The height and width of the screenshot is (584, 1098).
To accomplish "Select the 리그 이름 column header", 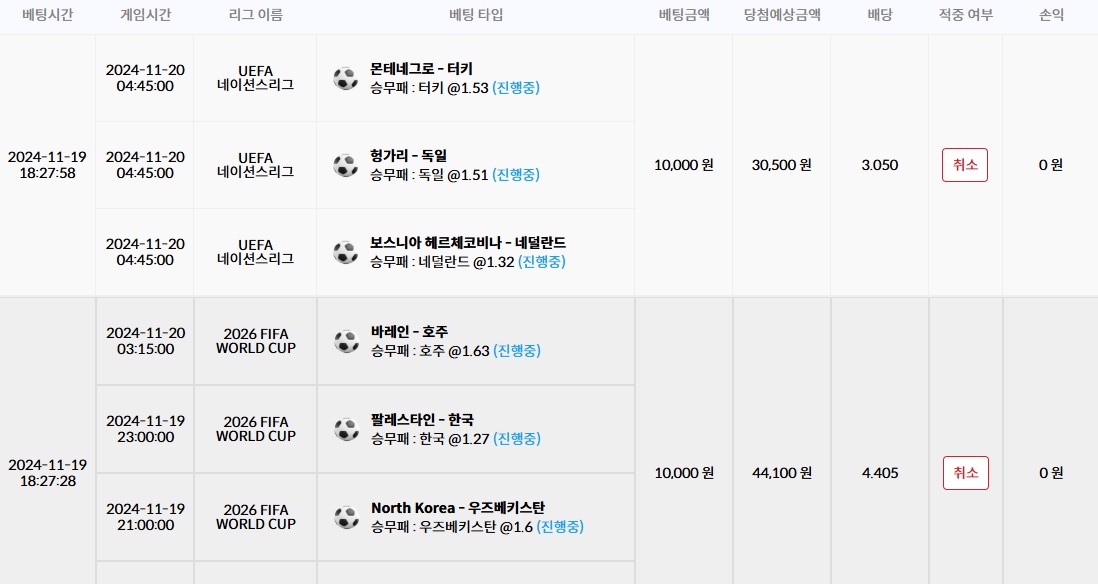I will [x=256, y=15].
